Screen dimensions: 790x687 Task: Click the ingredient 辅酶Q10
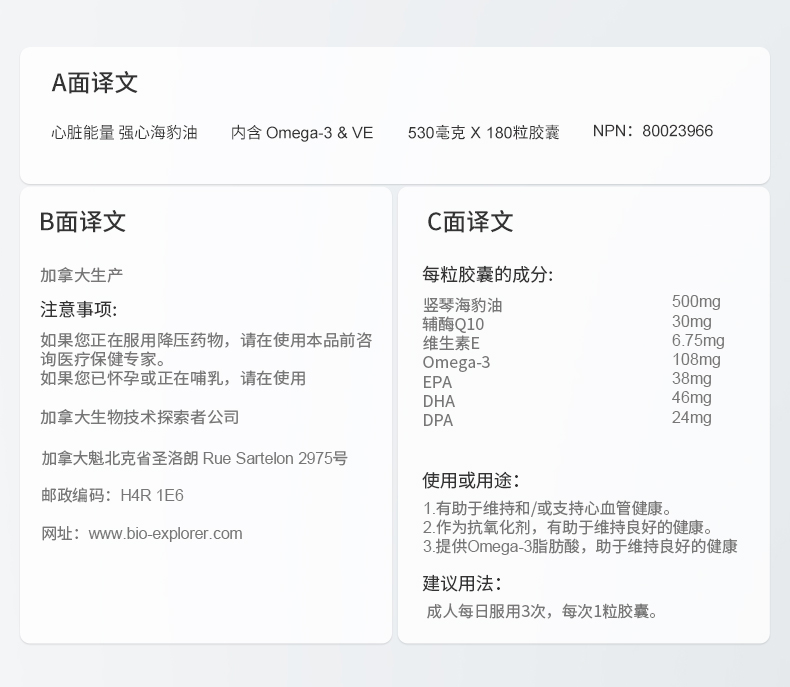453,324
